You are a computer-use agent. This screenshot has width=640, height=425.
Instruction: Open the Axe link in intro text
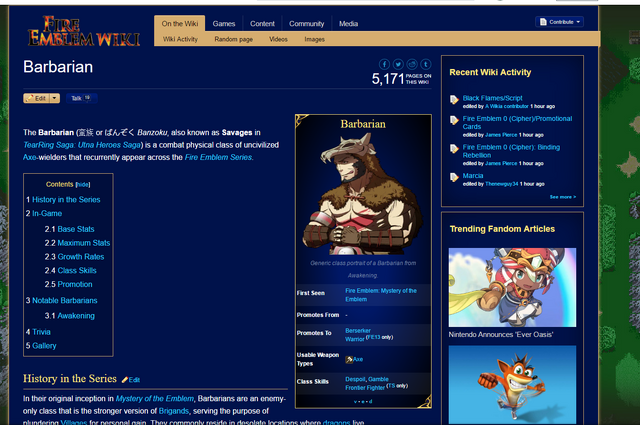coord(30,157)
